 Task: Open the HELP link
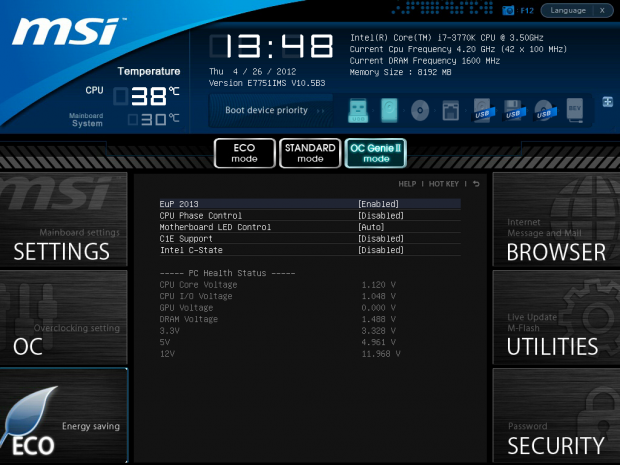click(407, 184)
